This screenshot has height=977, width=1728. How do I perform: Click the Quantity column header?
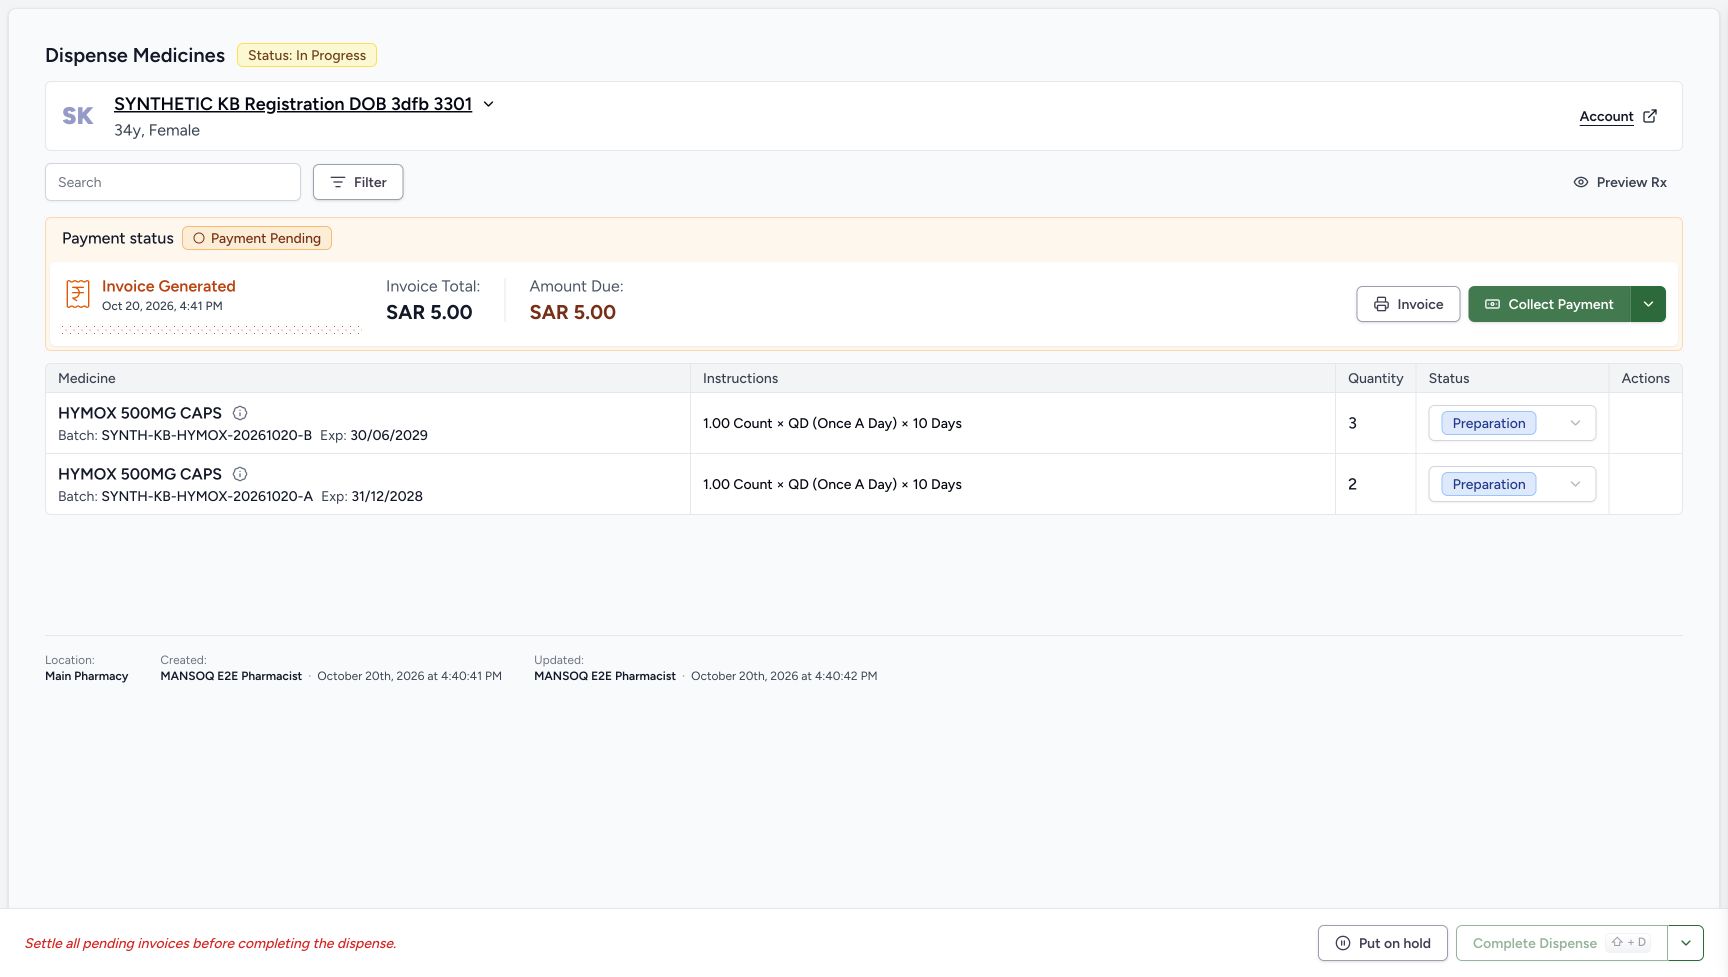1375,378
